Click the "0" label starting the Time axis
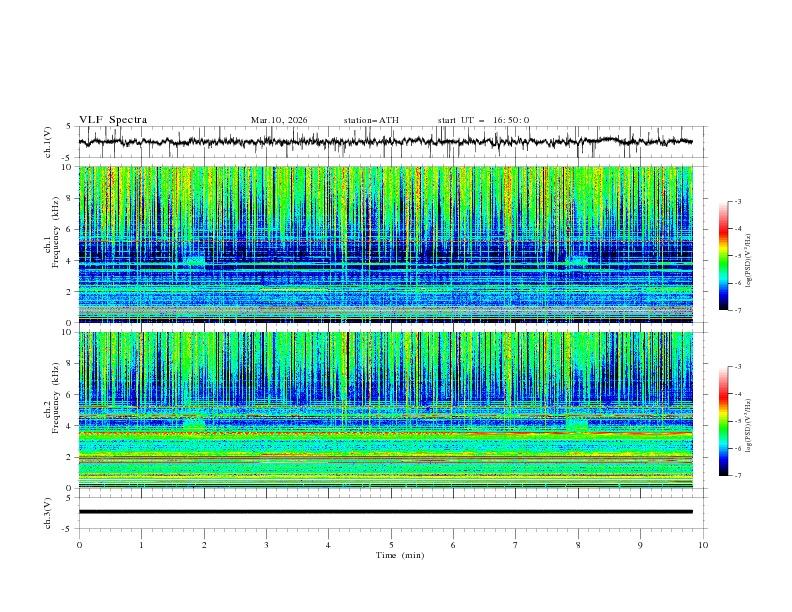The height and width of the screenshot is (612, 792). click(79, 545)
